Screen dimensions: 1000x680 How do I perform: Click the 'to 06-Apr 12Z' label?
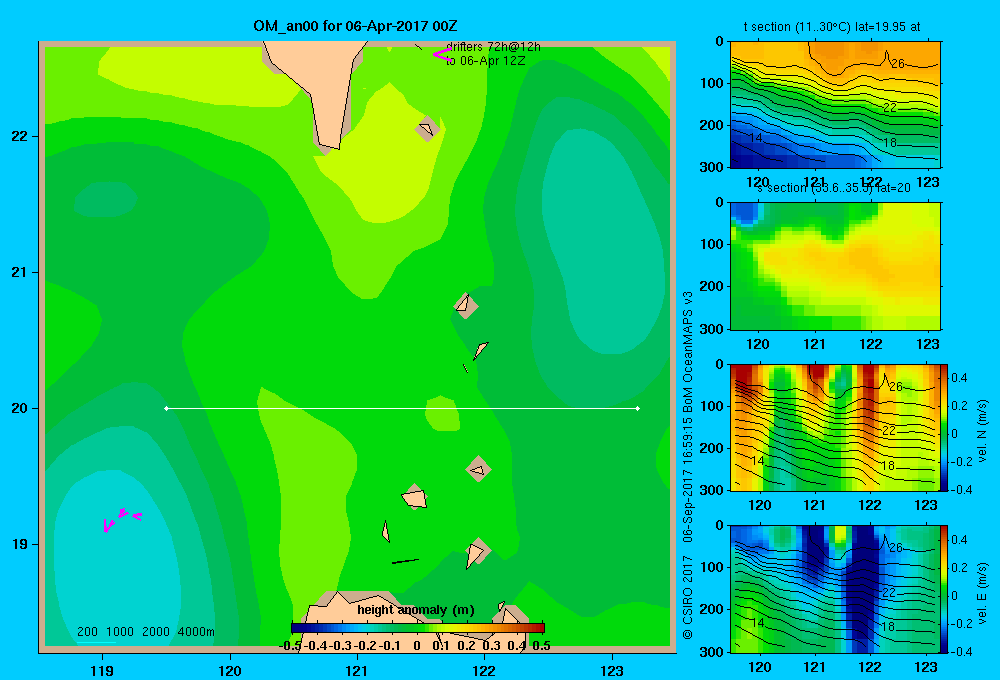[x=485, y=61]
